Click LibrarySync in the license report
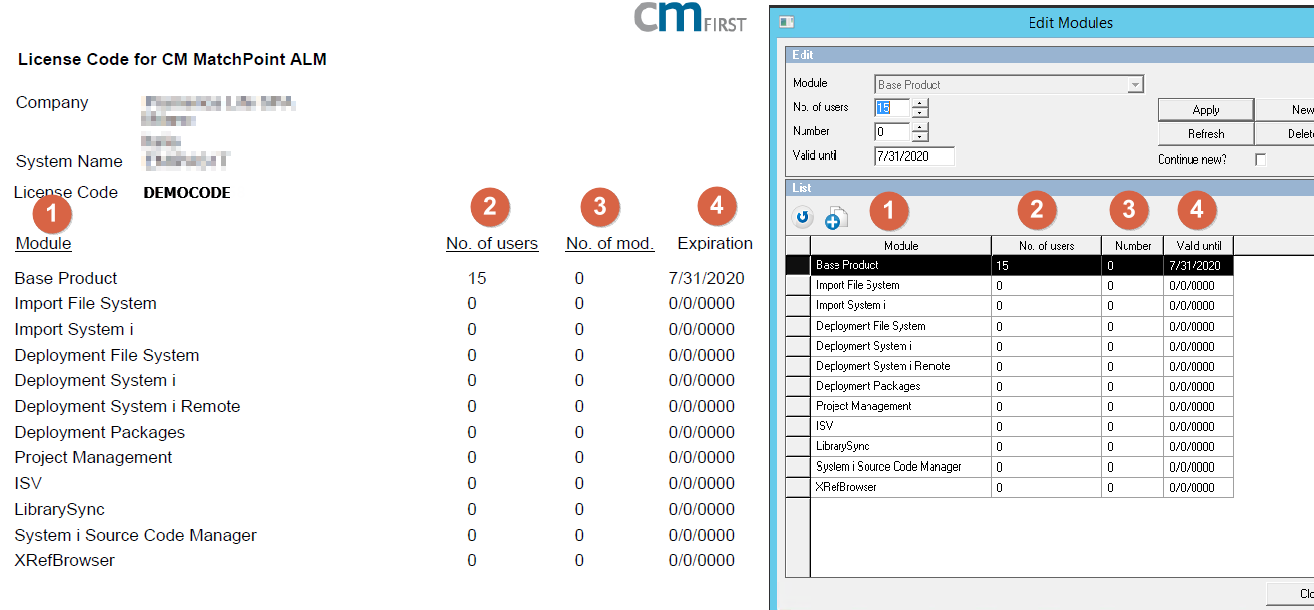 pos(59,509)
